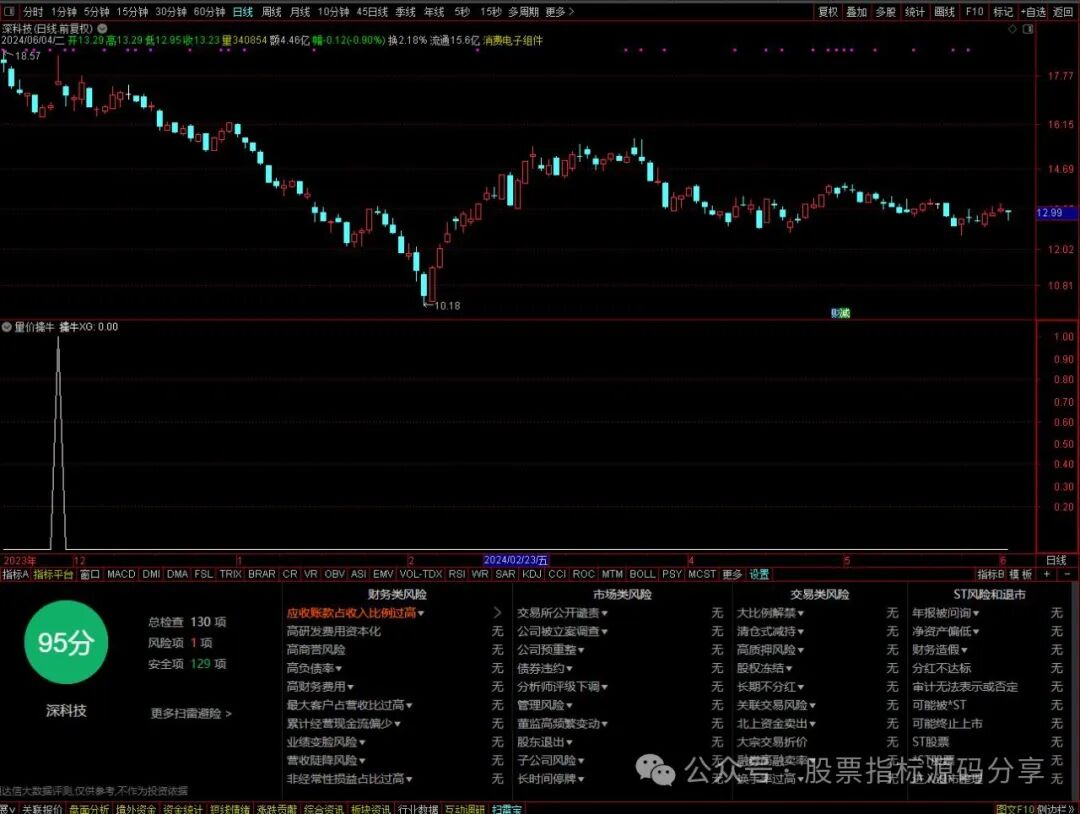Expand 大比例解禁 dropdown
Screen dimensions: 1080x814
click(801, 612)
